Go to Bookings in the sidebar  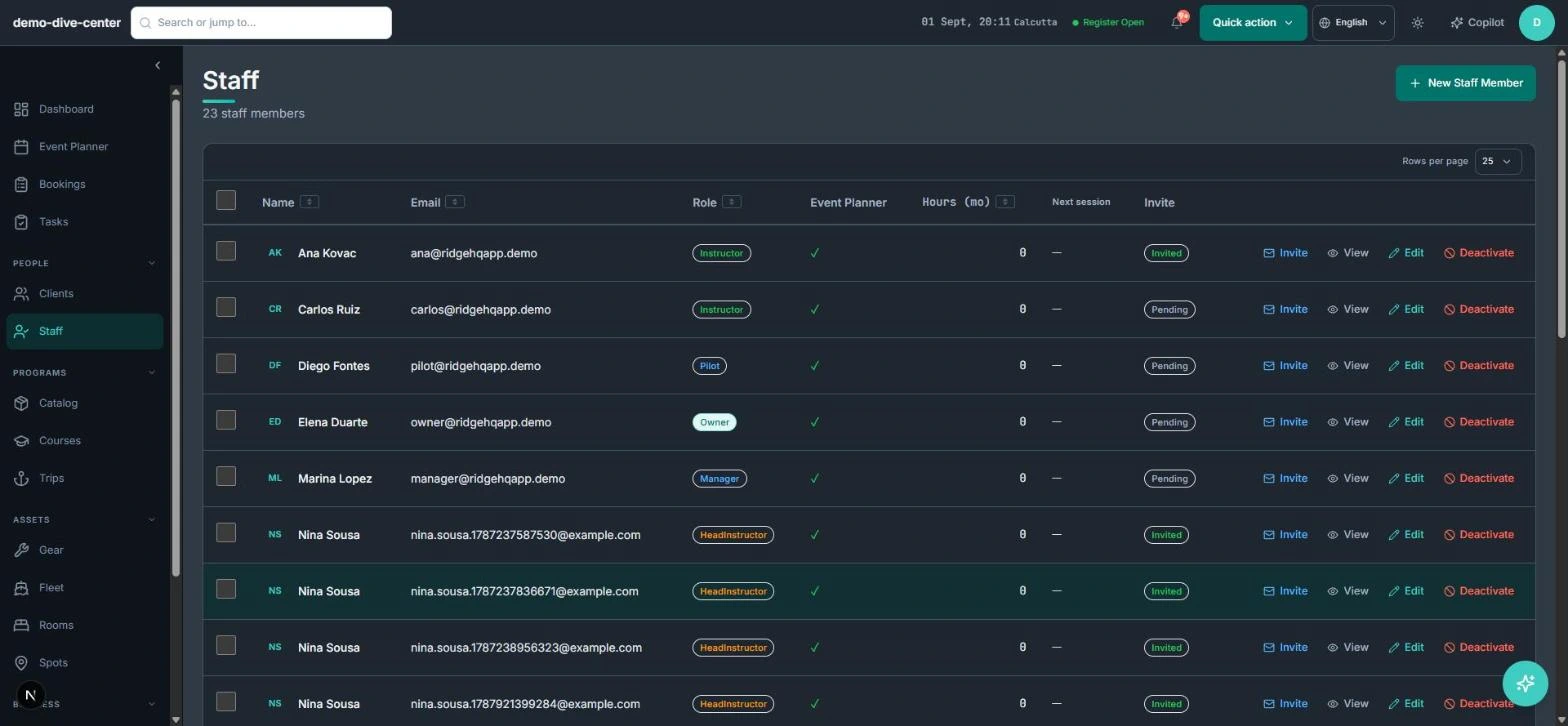pyautogui.click(x=85, y=184)
